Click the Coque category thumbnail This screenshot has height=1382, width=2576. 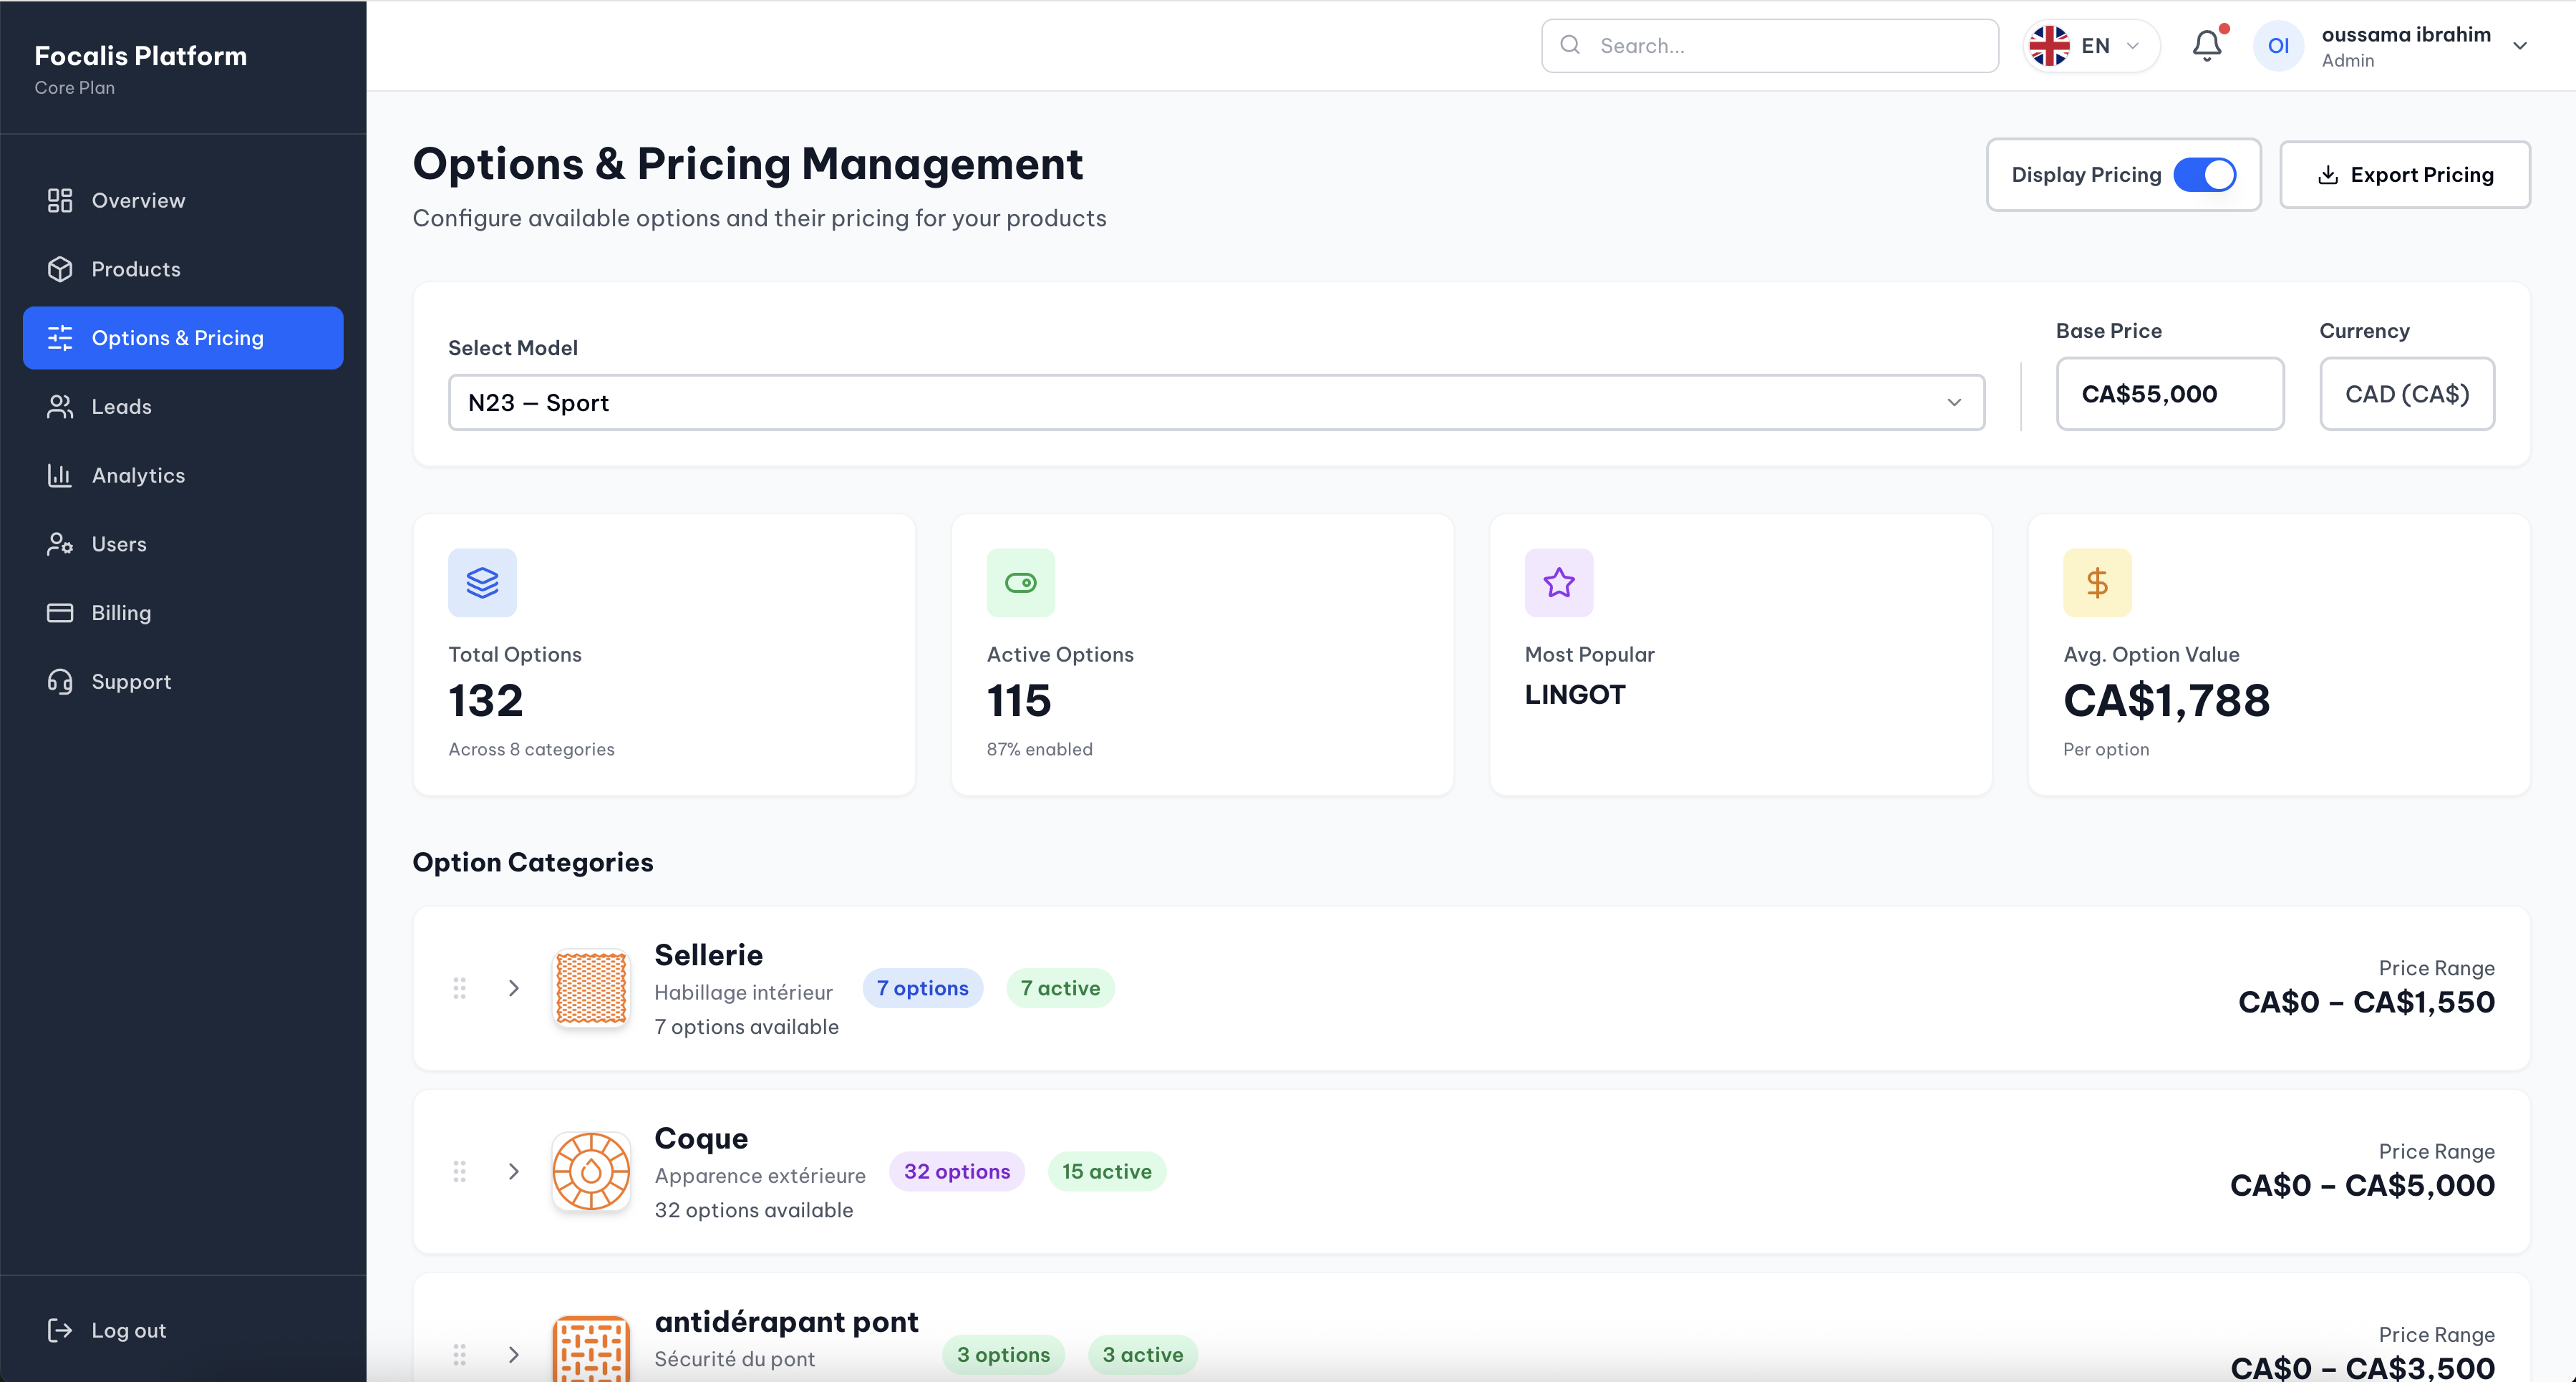[x=591, y=1171]
